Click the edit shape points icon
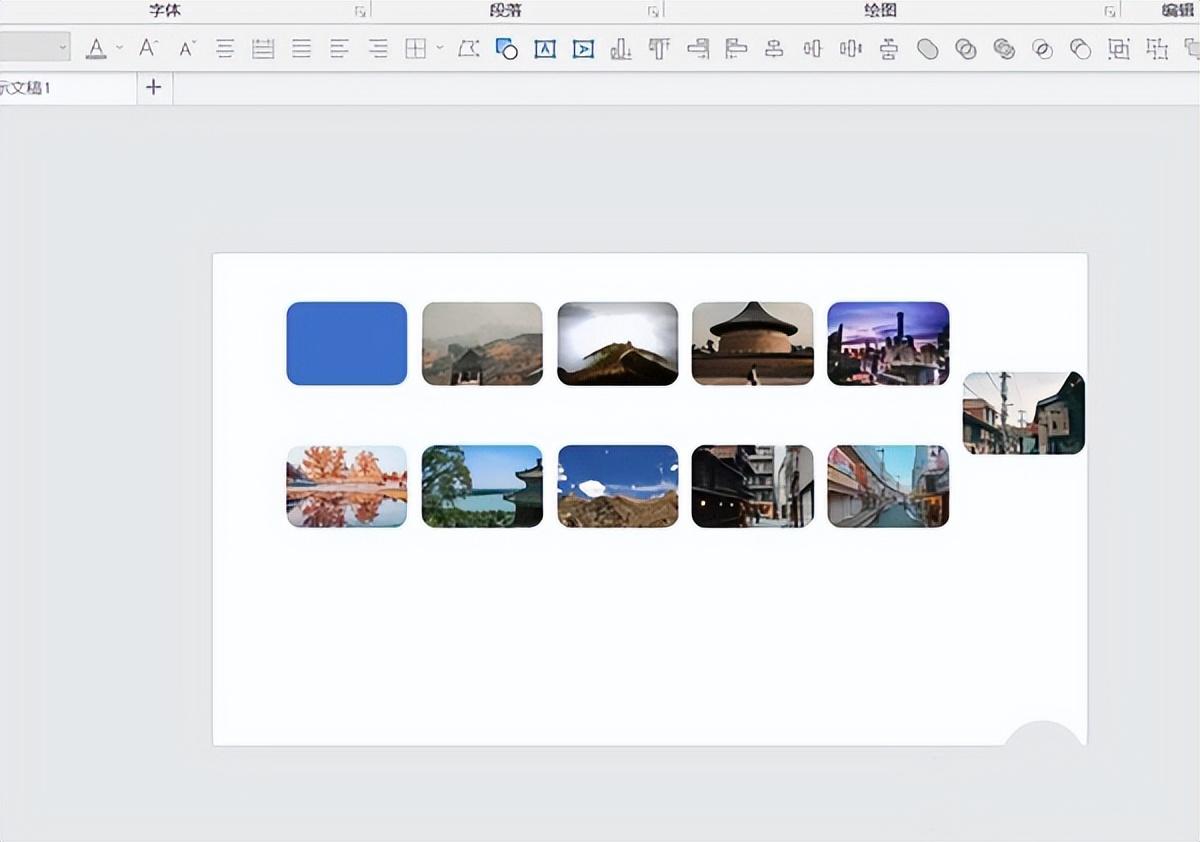 click(x=468, y=49)
